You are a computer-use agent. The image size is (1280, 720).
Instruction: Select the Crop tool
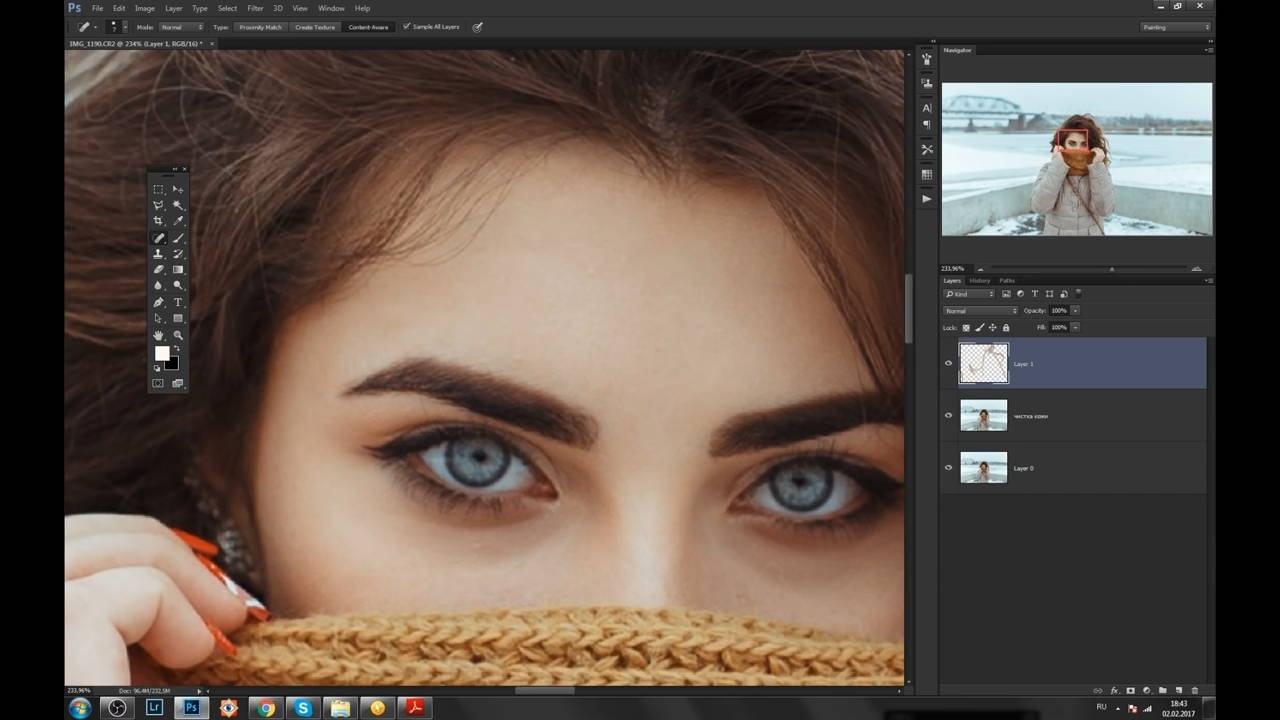pos(158,221)
